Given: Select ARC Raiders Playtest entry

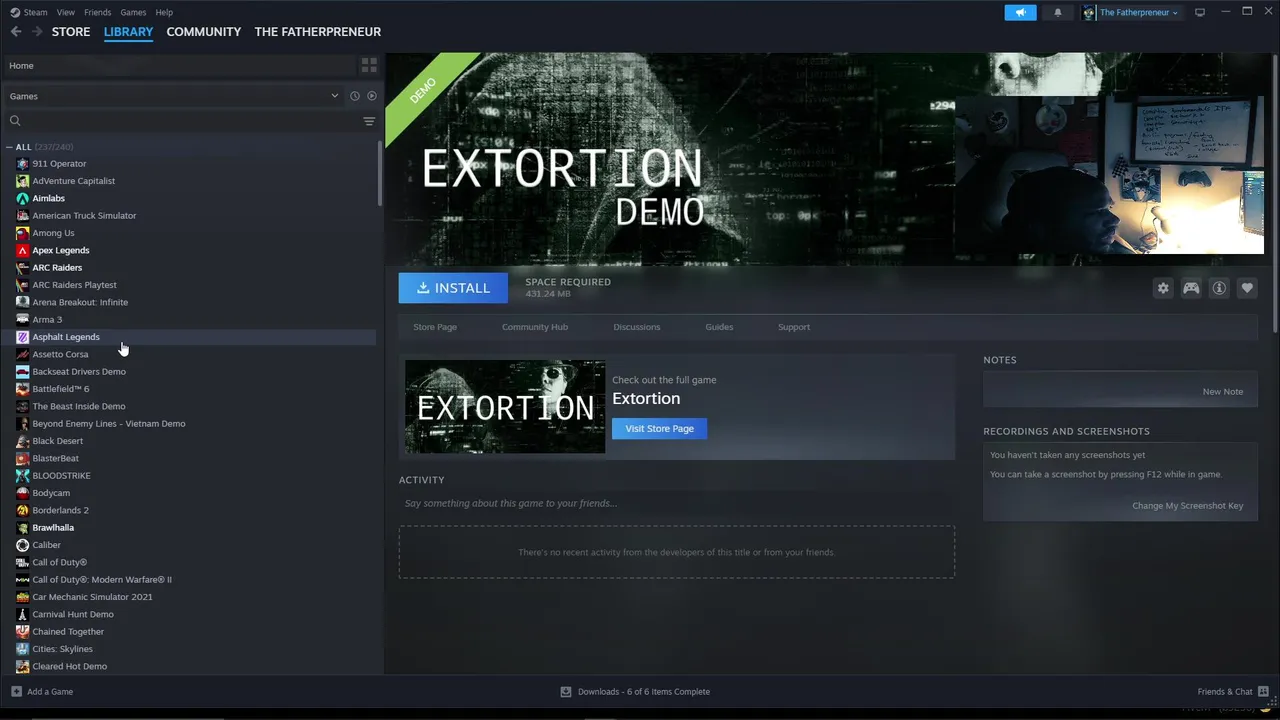Looking at the screenshot, I should pyautogui.click(x=188, y=285).
